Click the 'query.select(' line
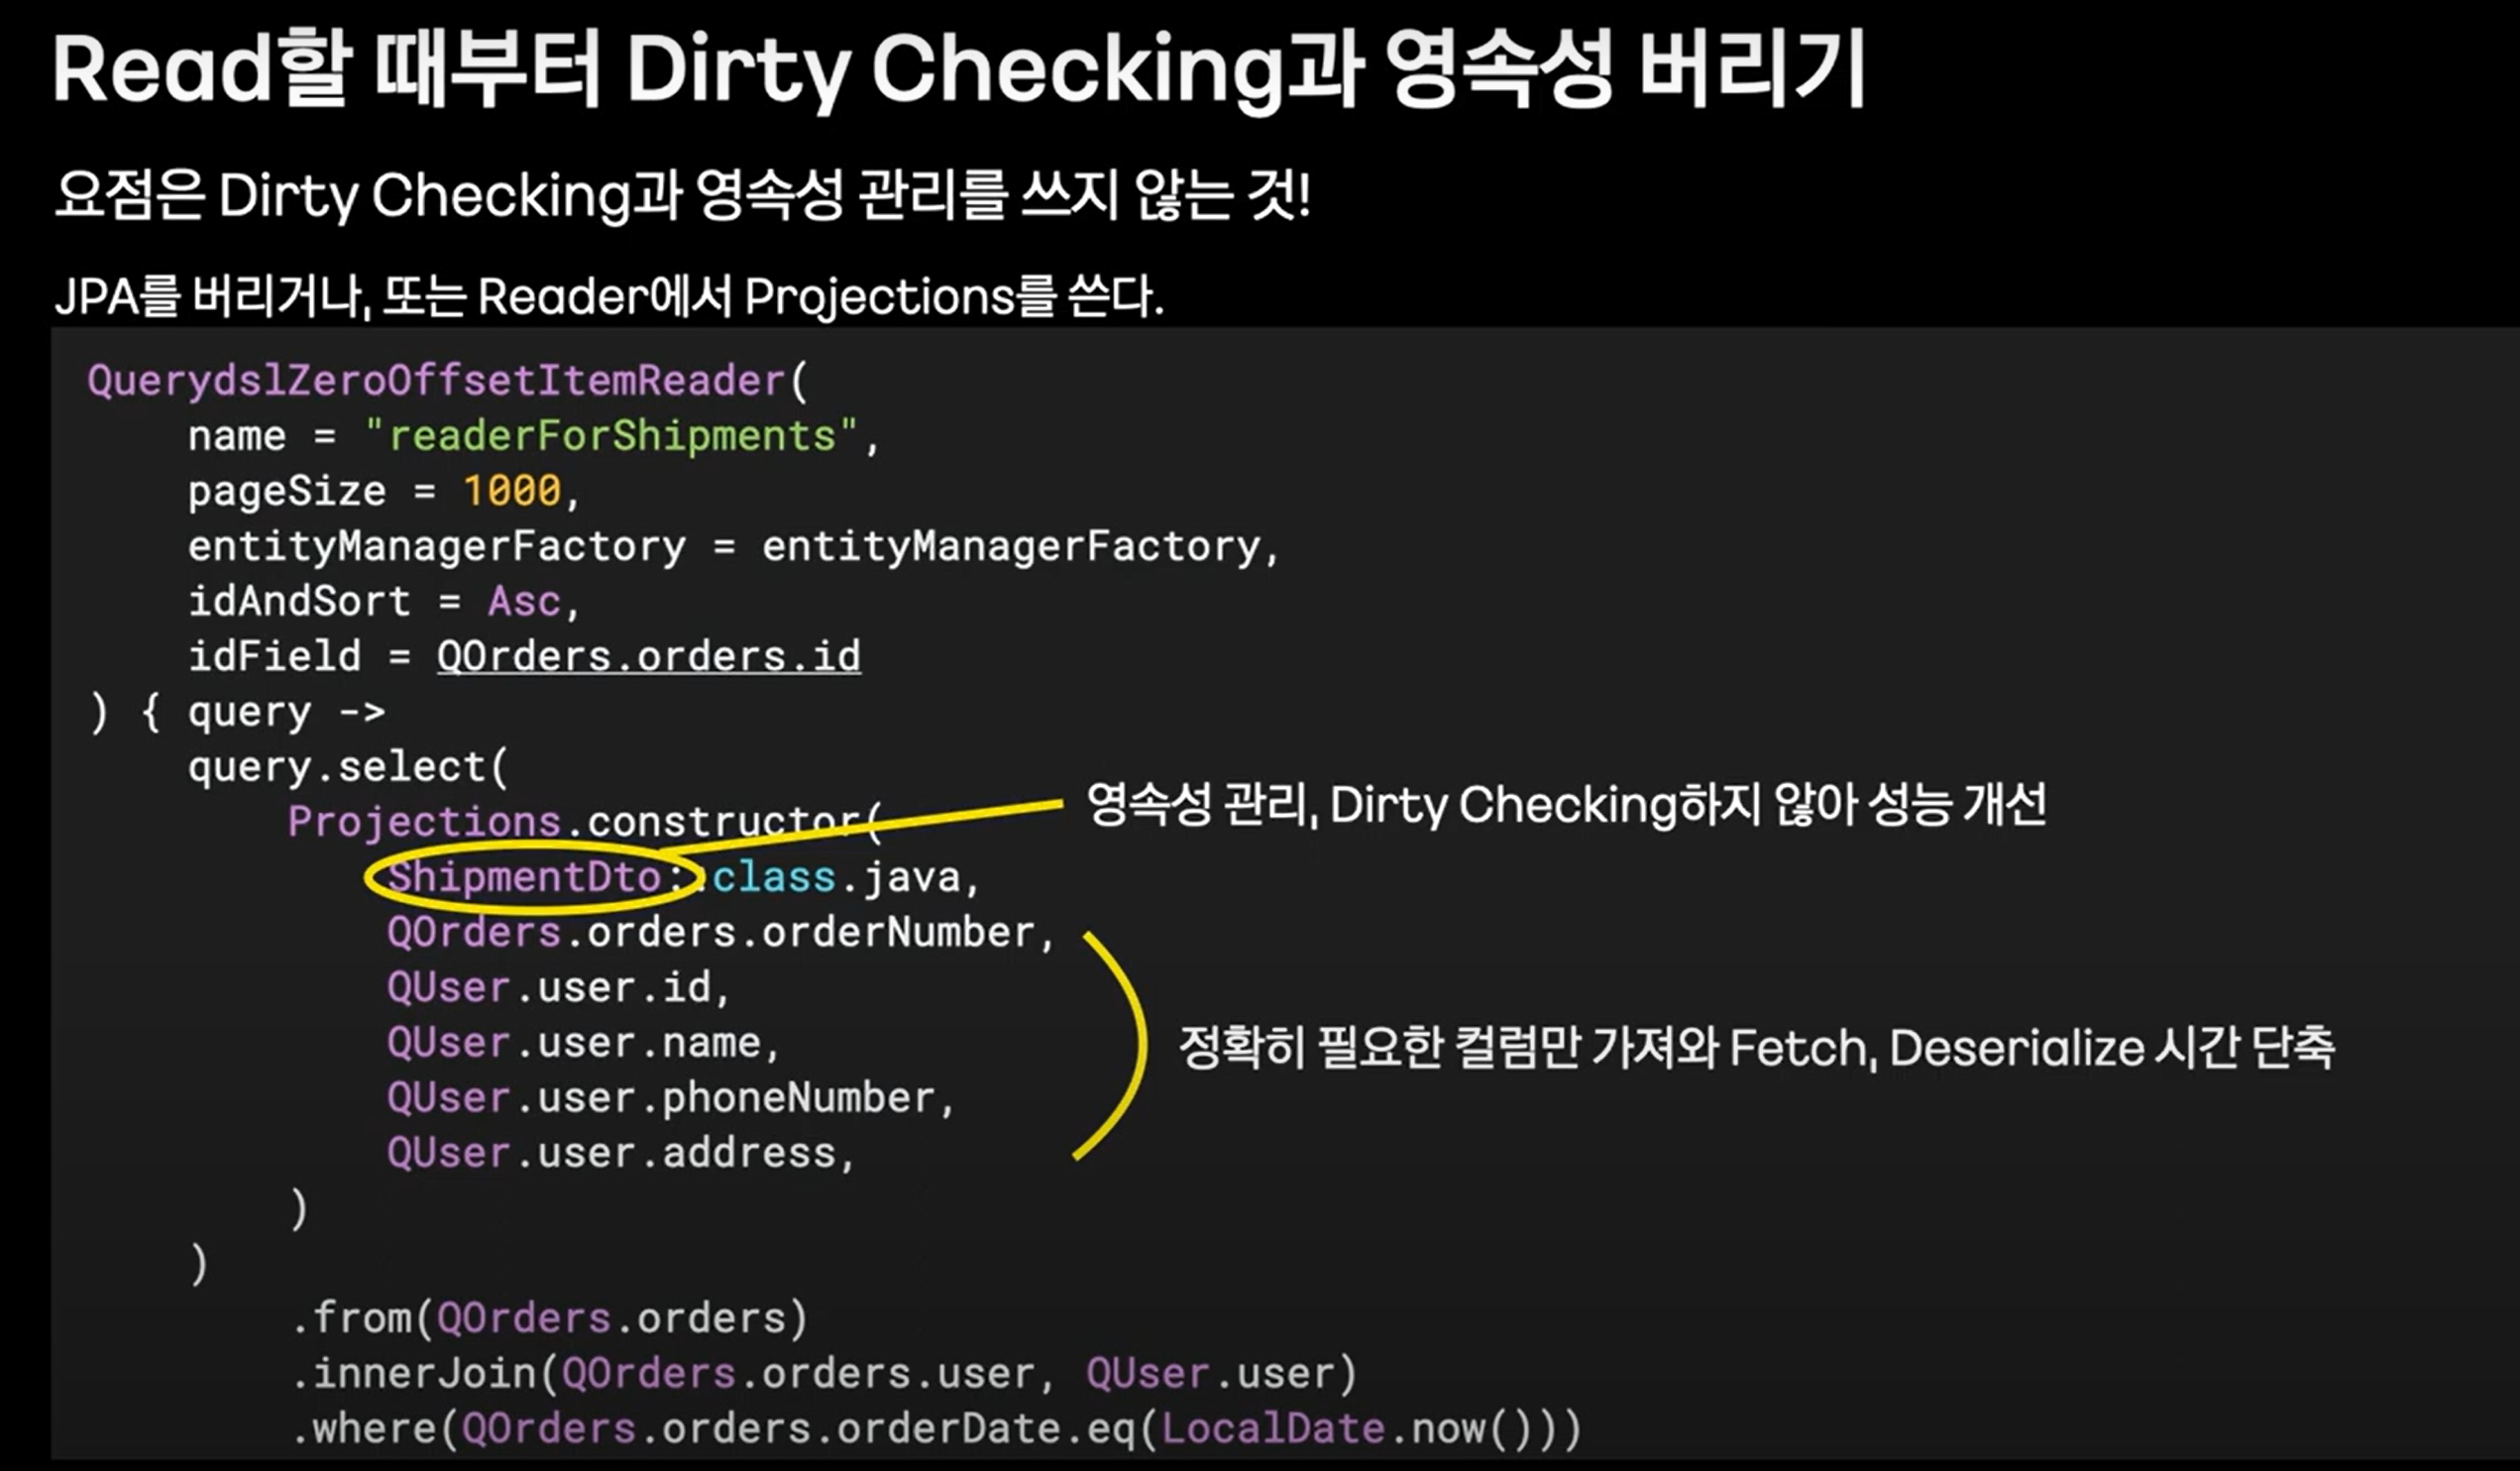2520x1471 pixels. pos(349,767)
